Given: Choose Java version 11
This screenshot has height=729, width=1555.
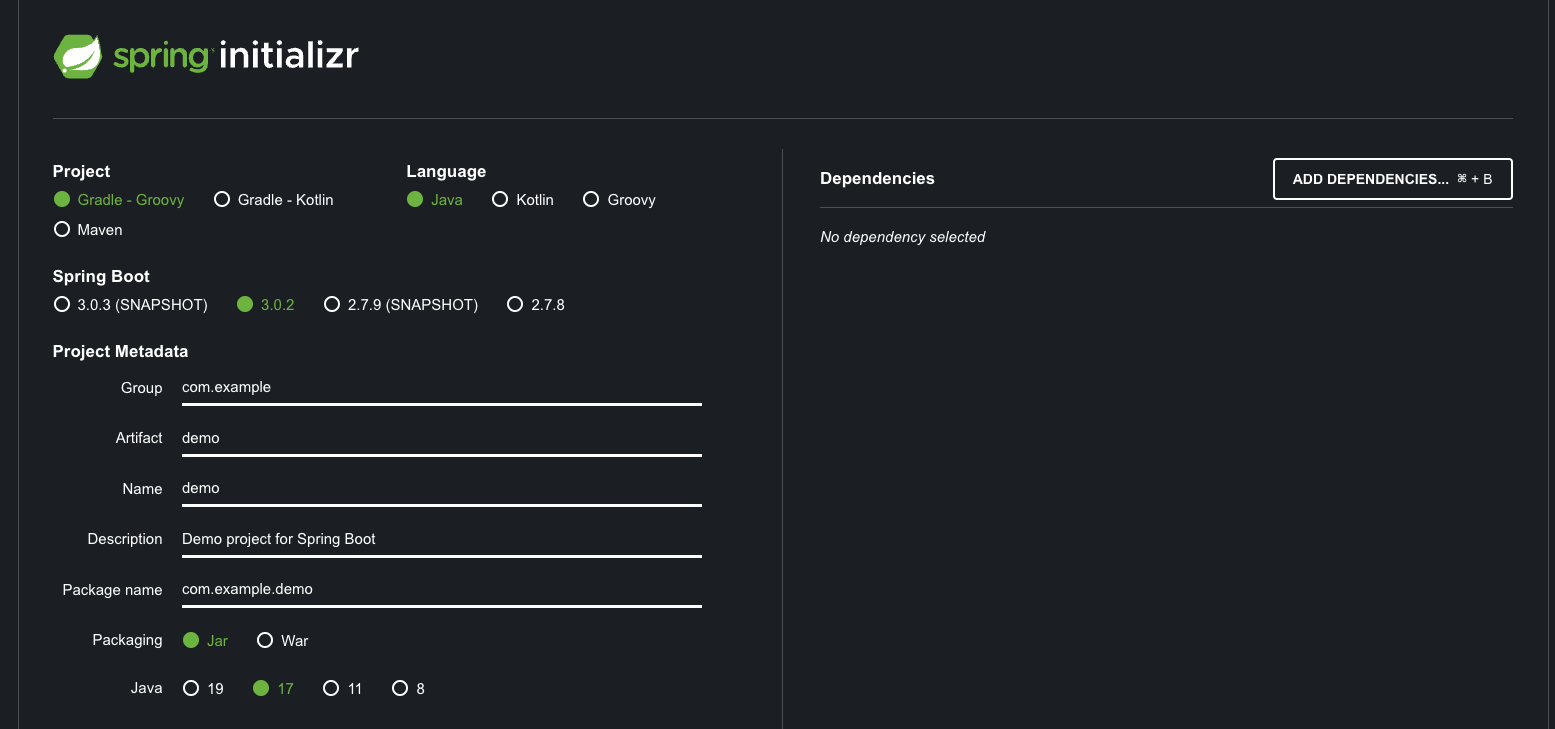Looking at the screenshot, I should click(x=343, y=689).
